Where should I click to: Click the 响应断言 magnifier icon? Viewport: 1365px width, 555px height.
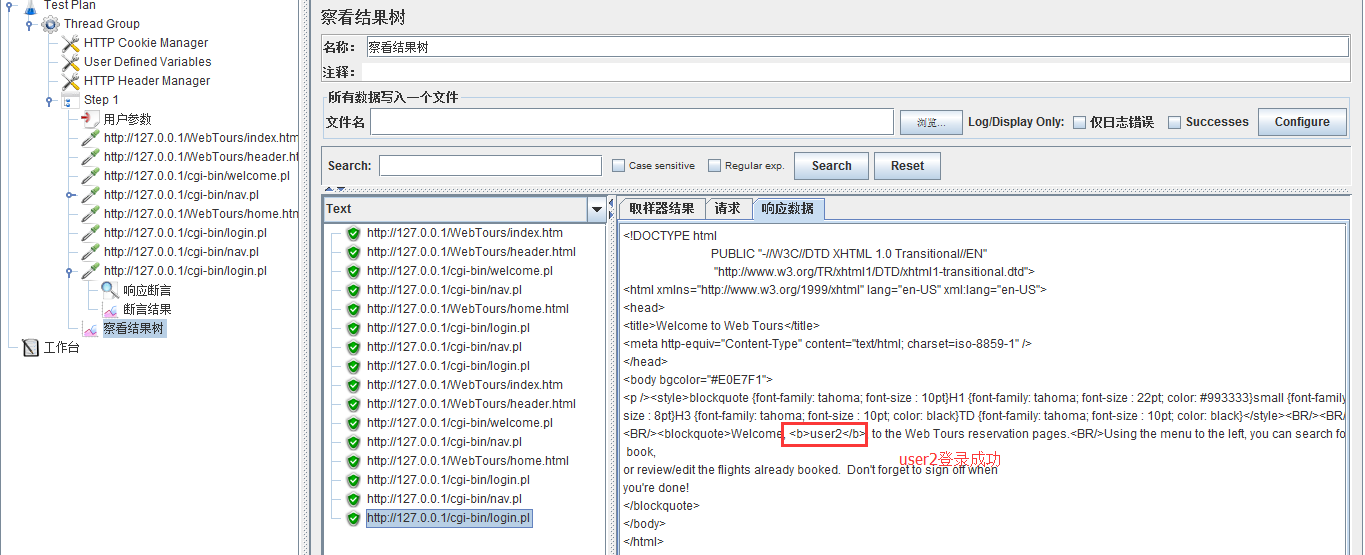(x=109, y=290)
